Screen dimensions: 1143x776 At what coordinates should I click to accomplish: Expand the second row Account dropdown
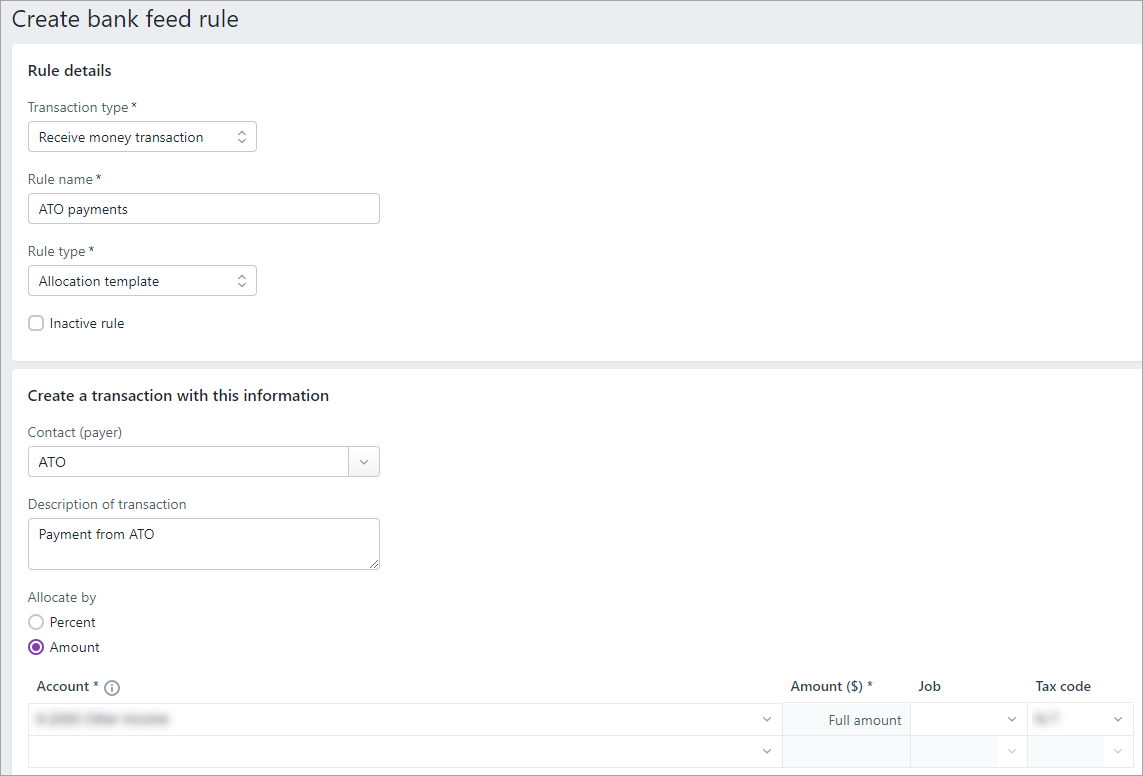[x=767, y=750]
